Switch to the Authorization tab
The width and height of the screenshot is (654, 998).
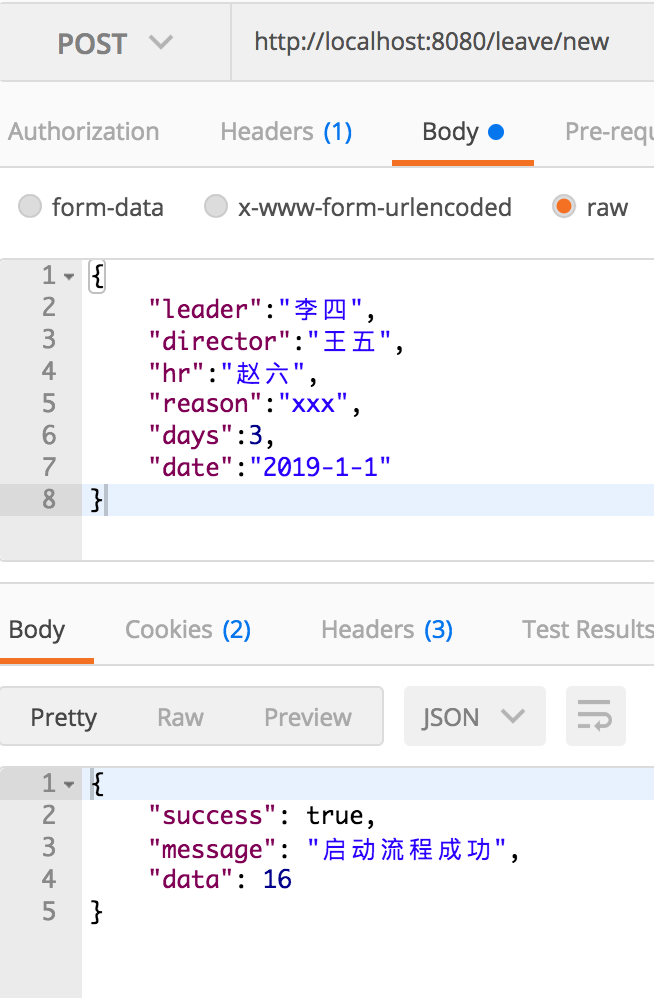83,132
